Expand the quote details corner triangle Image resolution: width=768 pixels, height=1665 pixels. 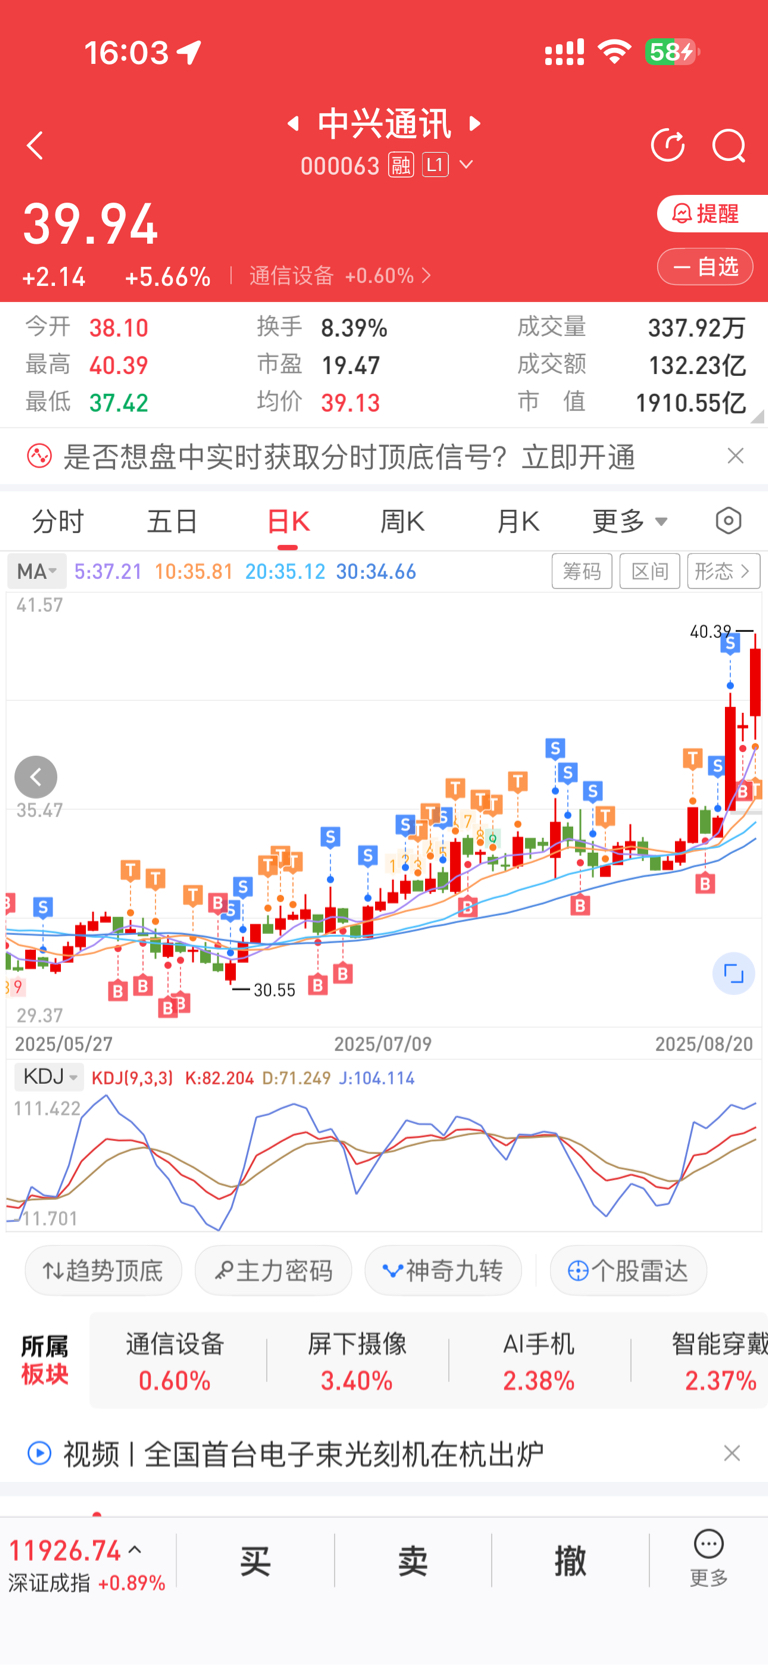click(757, 417)
